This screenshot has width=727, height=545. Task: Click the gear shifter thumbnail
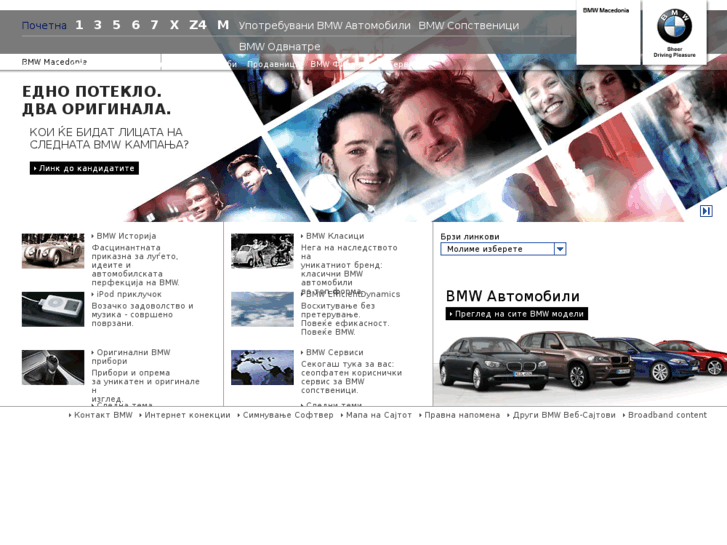53,367
